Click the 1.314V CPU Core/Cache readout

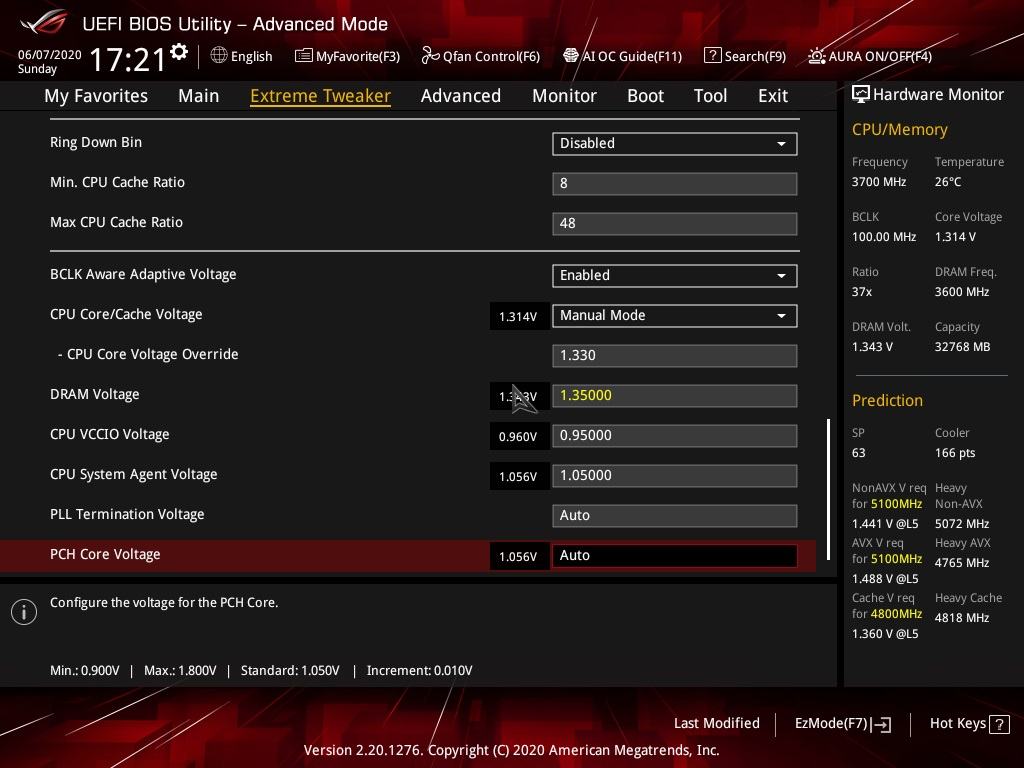pyautogui.click(x=518, y=317)
